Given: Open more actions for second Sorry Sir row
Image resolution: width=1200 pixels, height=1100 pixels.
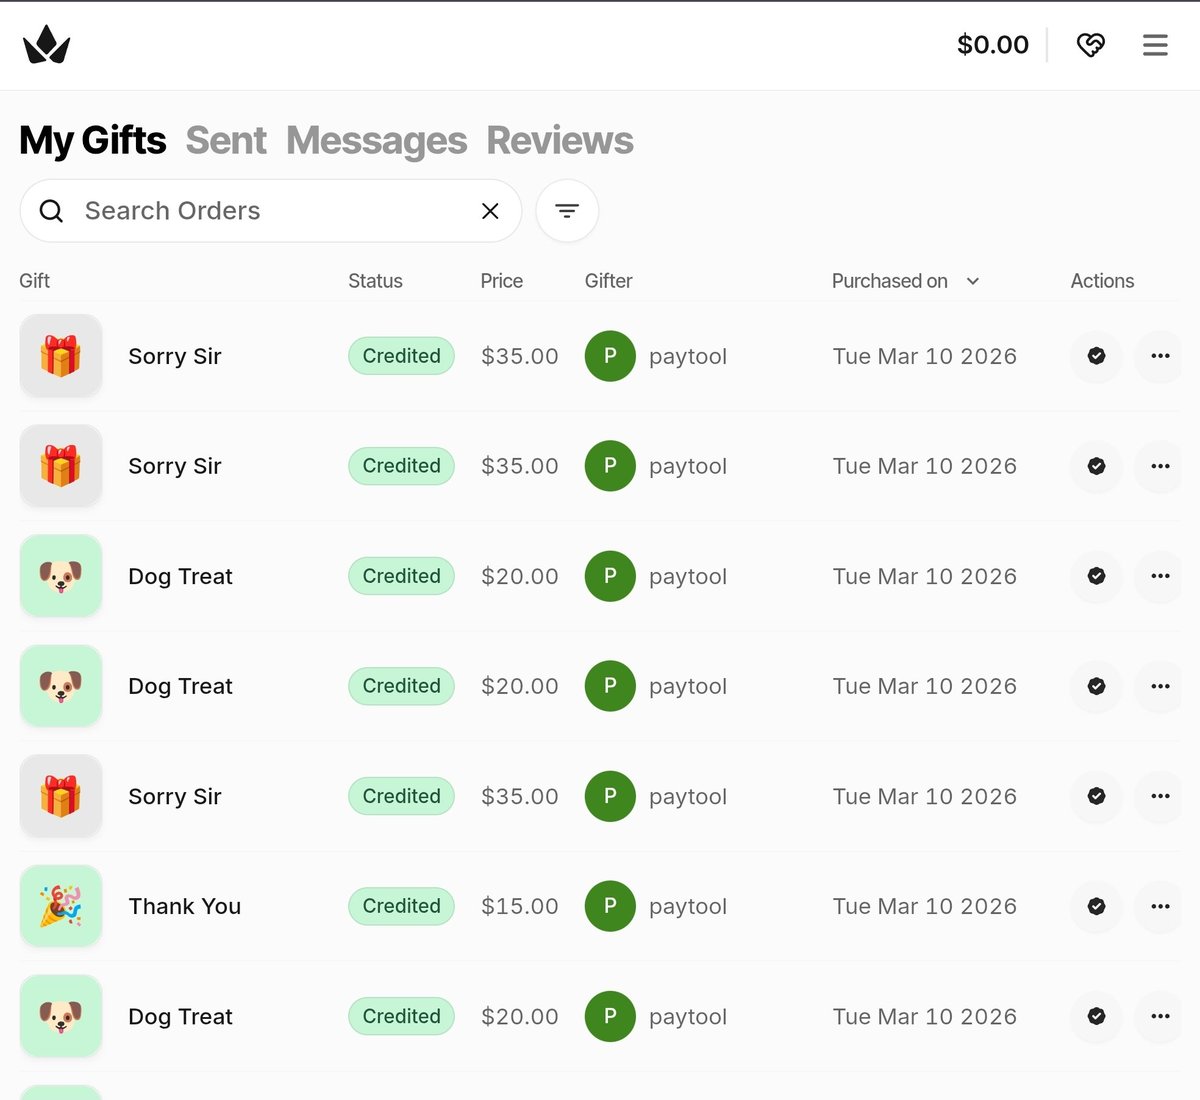Looking at the screenshot, I should pyautogui.click(x=1160, y=466).
